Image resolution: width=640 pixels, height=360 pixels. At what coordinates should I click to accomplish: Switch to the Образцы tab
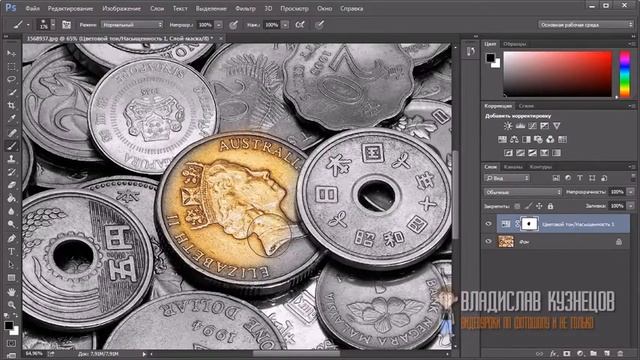(514, 44)
